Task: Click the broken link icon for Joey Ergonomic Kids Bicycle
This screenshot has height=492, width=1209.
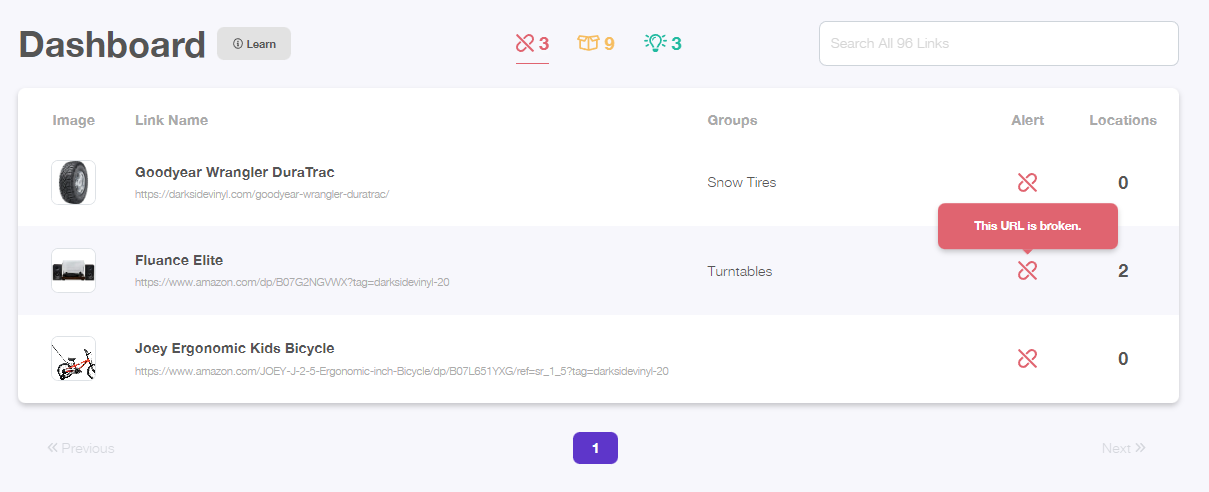Action: coord(1027,358)
